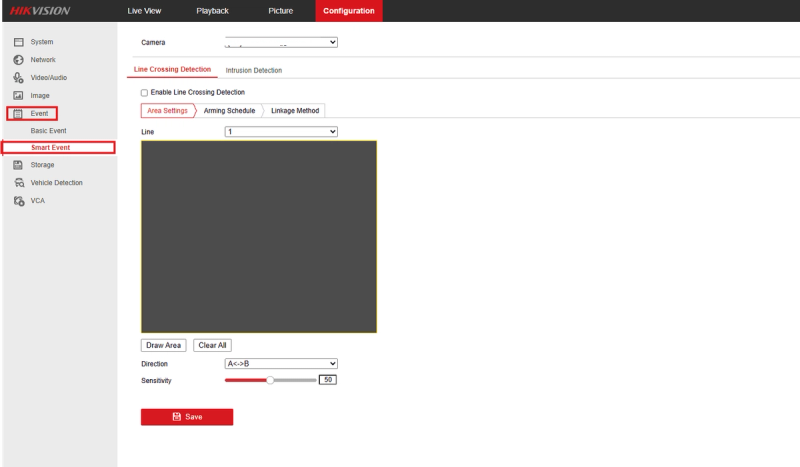Open the Image menu label

click(40, 95)
